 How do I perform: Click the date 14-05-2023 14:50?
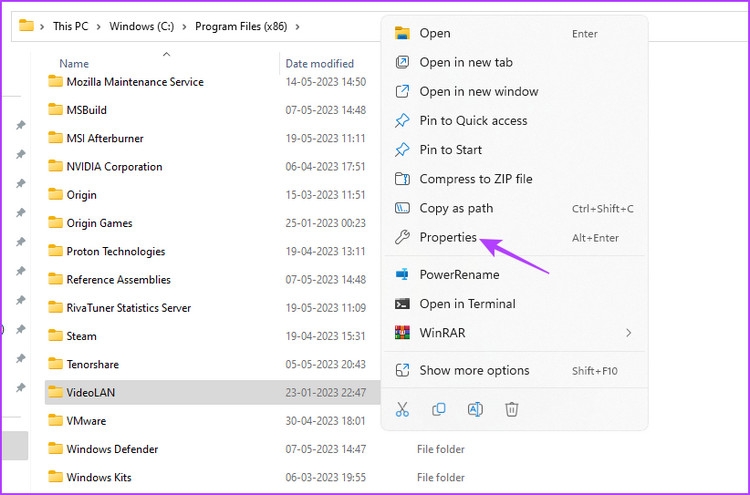[325, 82]
